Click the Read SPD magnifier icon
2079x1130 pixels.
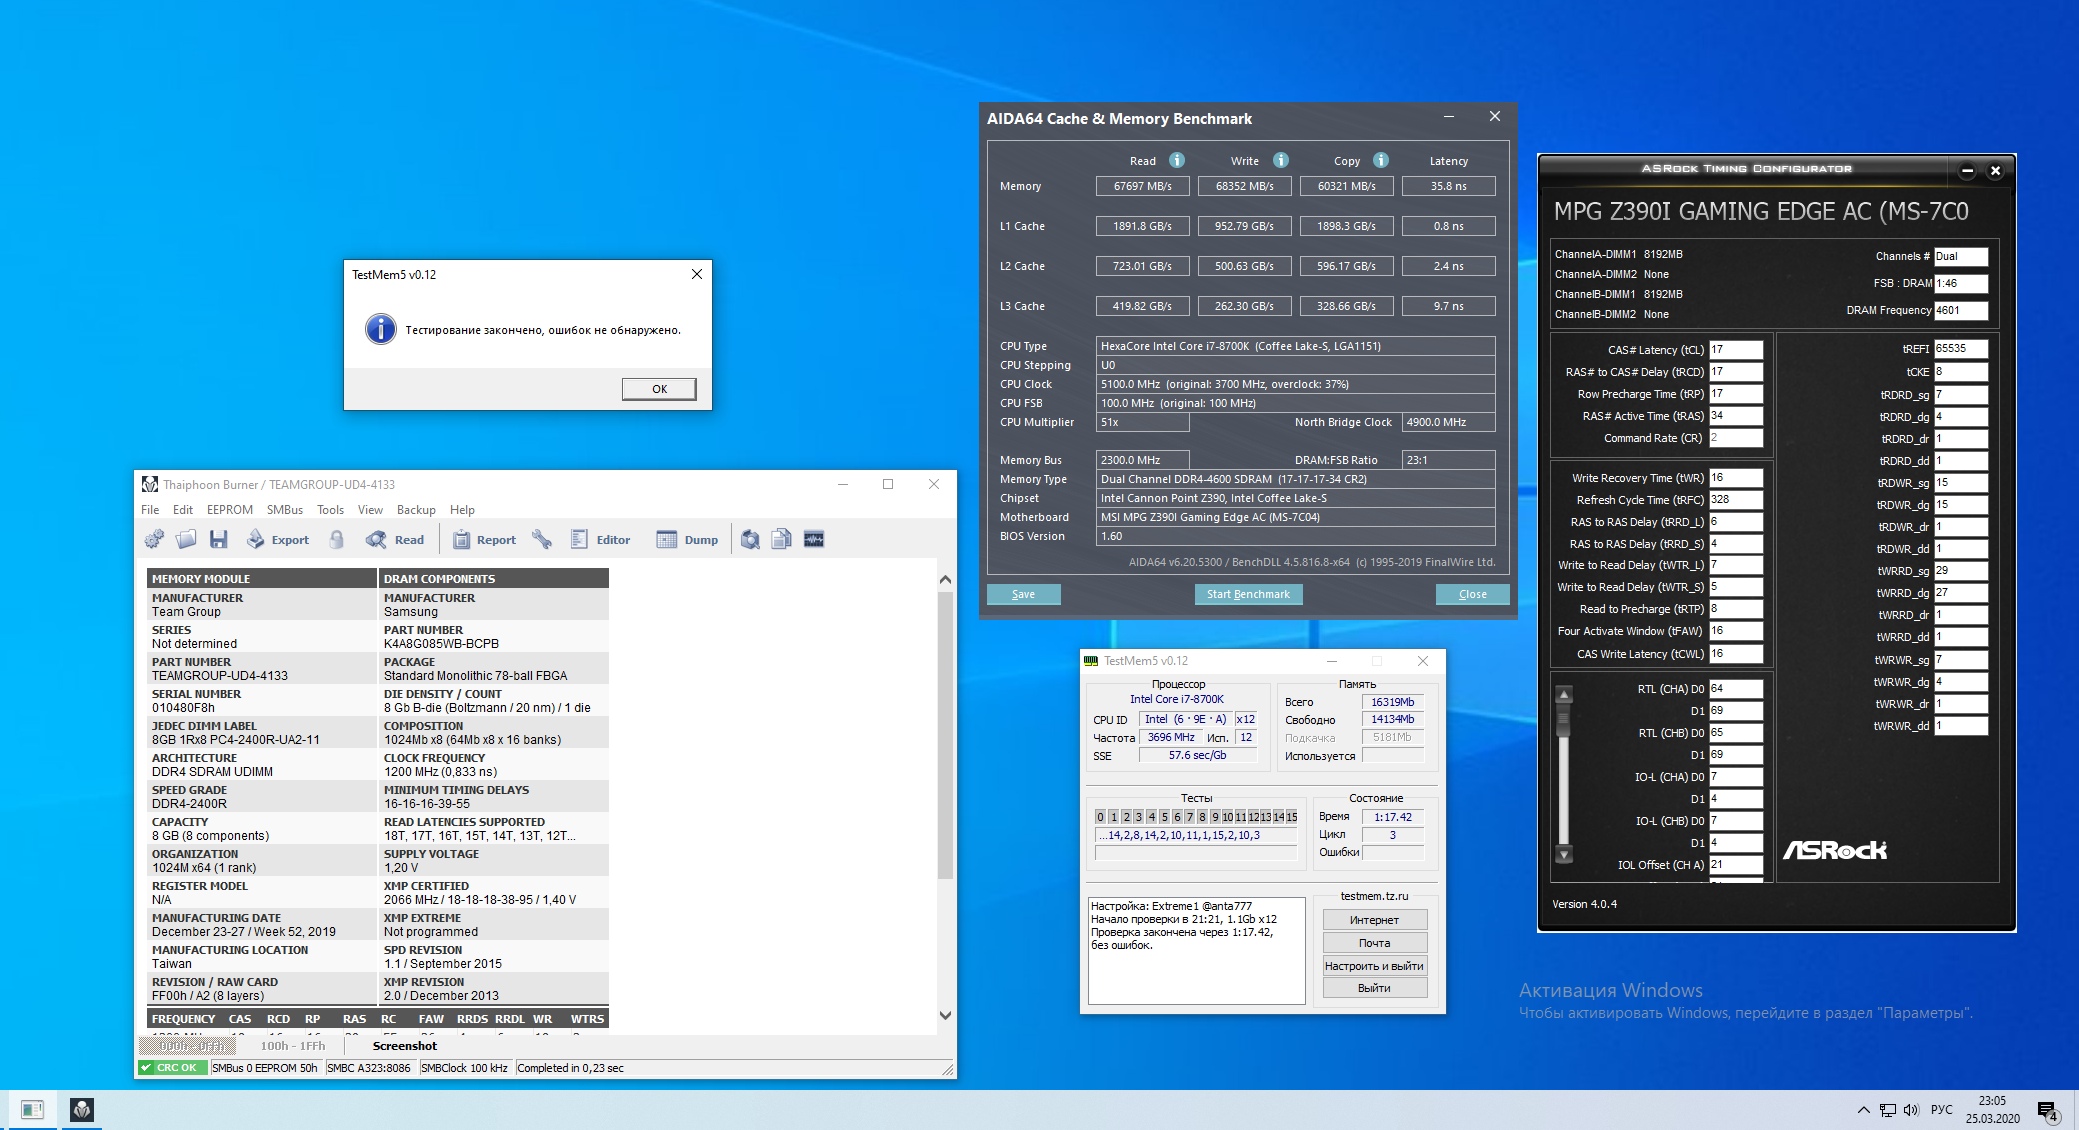click(x=377, y=540)
